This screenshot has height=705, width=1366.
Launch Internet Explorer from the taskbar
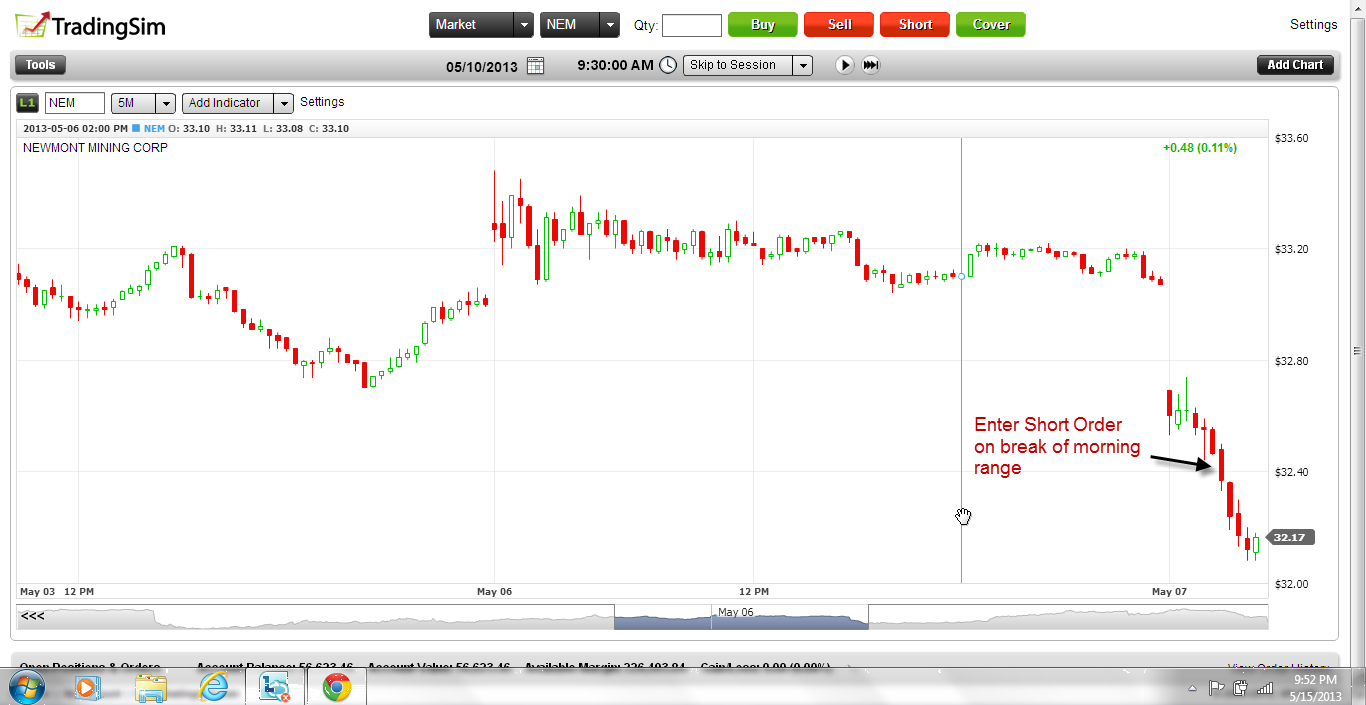click(x=214, y=688)
